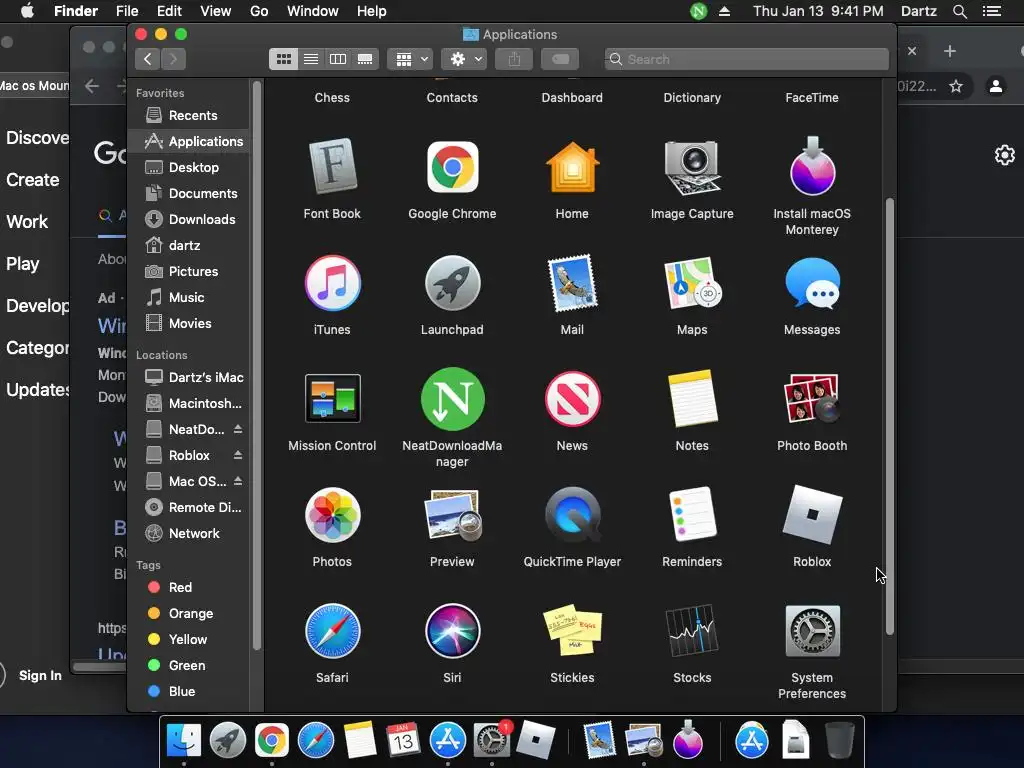
Task: Select the Image Capture app icon
Action: pos(692,168)
